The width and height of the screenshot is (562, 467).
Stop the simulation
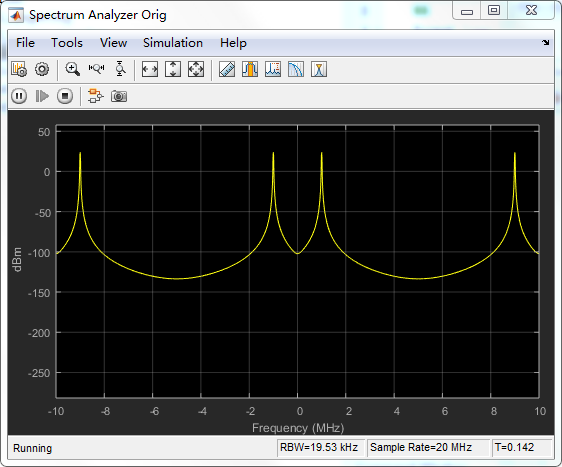coord(65,96)
